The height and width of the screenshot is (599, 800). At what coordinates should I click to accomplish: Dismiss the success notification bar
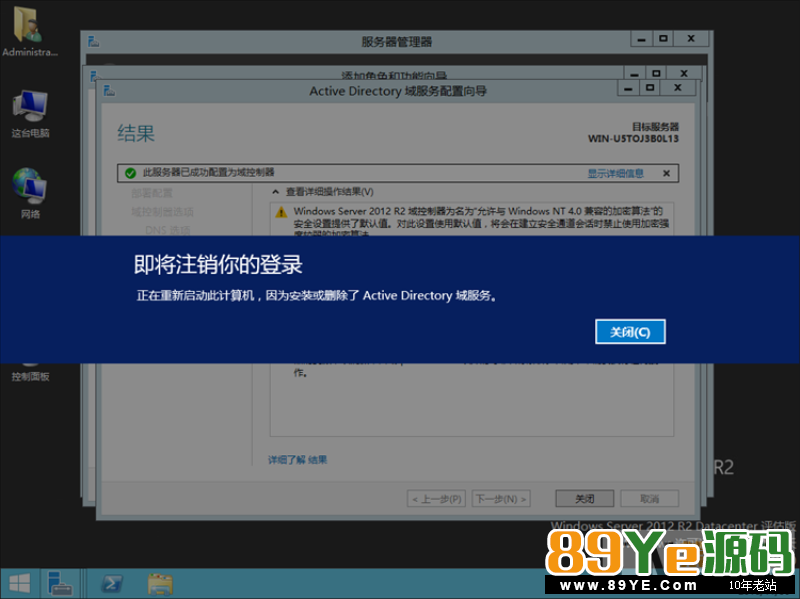(666, 173)
